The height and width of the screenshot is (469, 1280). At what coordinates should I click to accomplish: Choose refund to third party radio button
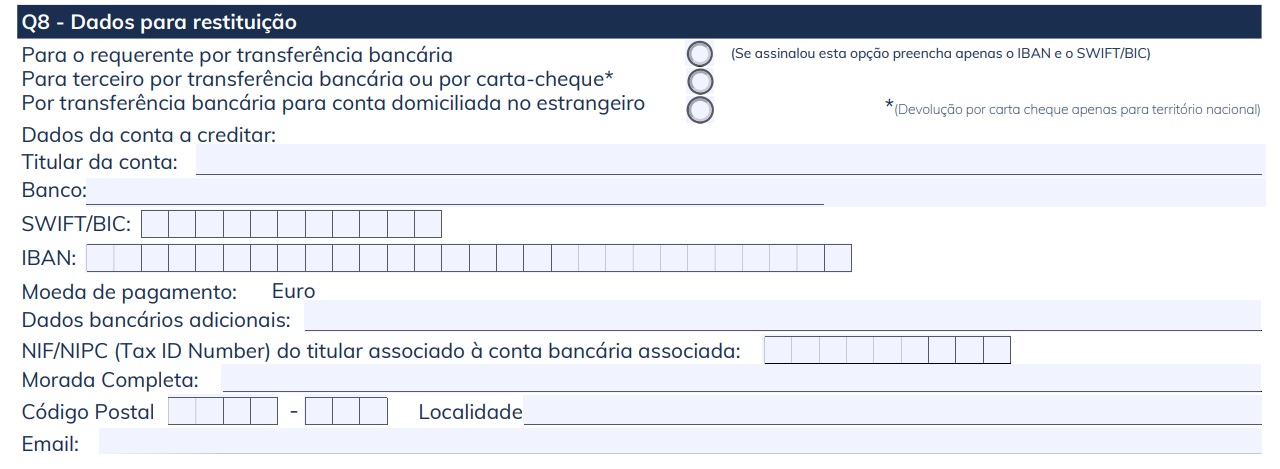click(701, 81)
